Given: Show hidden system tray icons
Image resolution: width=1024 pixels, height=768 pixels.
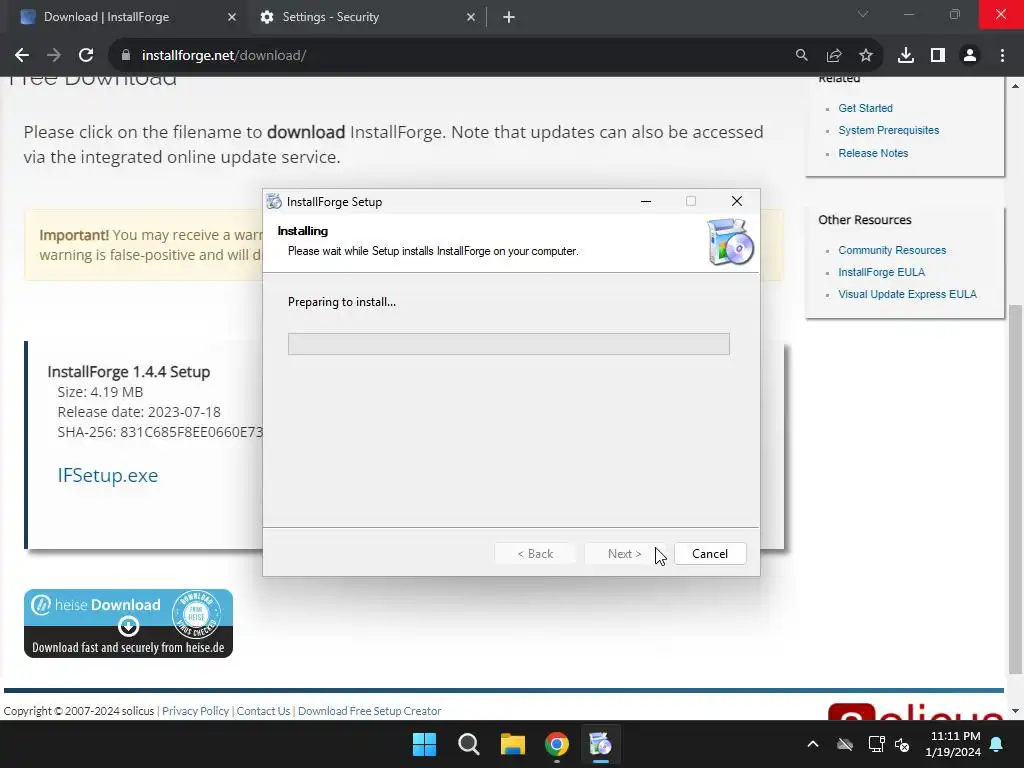Looking at the screenshot, I should tap(813, 744).
